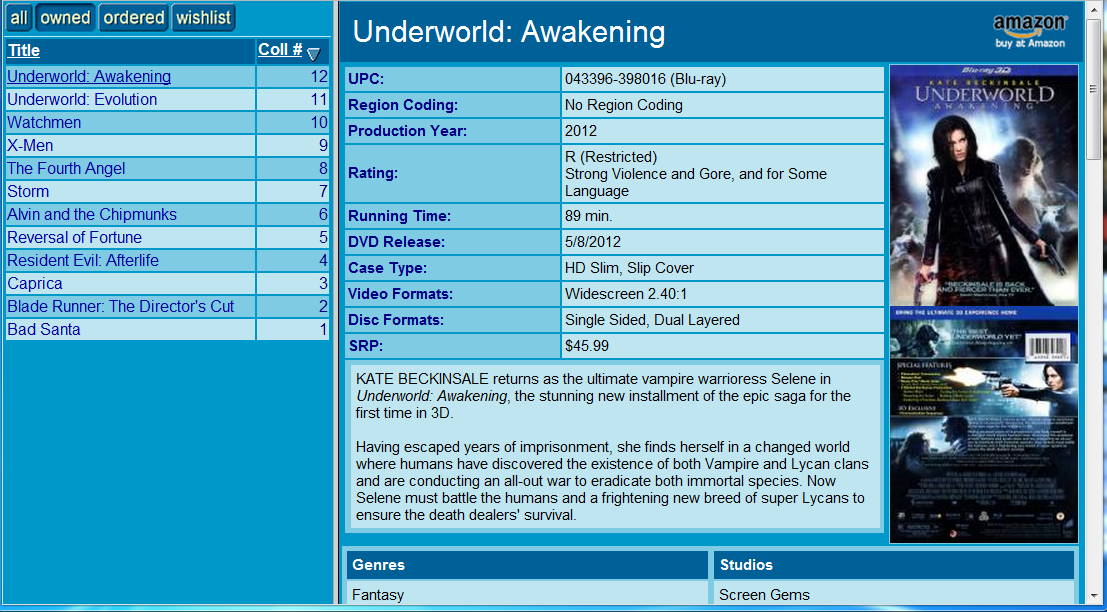Click the Studios section header
This screenshot has width=1107, height=612.
pyautogui.click(x=894, y=565)
